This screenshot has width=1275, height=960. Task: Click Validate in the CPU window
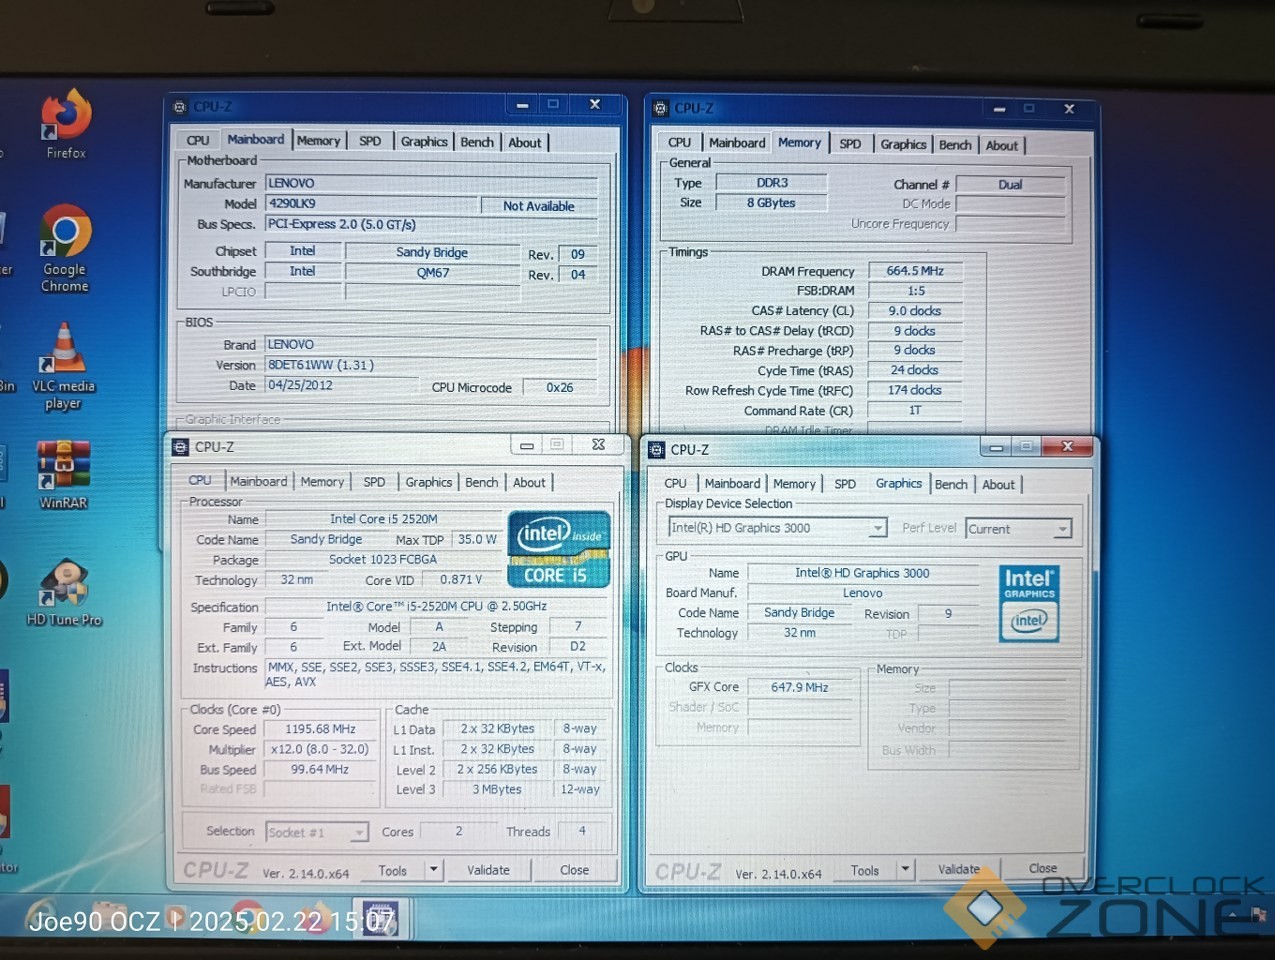tap(488, 870)
